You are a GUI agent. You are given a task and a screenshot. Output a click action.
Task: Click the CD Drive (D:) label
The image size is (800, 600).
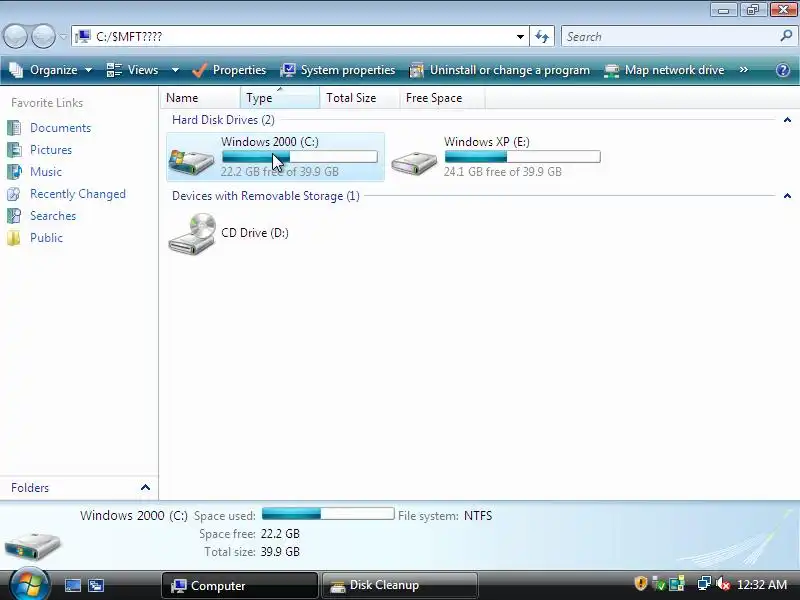(x=255, y=233)
